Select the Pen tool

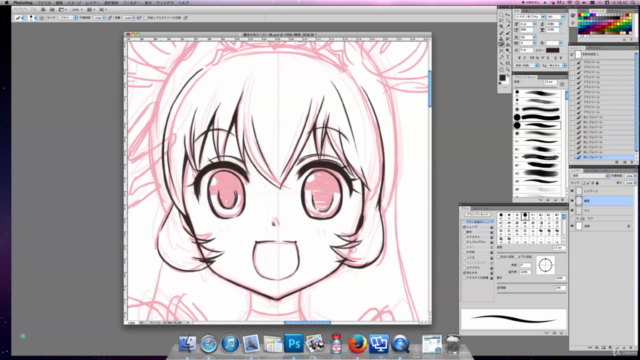click(501, 57)
